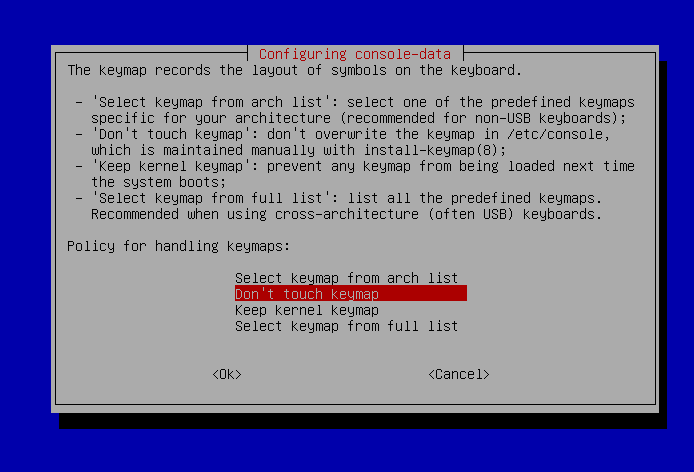The width and height of the screenshot is (694, 472).
Task: Click 'The keymap records the layout' sentence
Action: coord(295,70)
